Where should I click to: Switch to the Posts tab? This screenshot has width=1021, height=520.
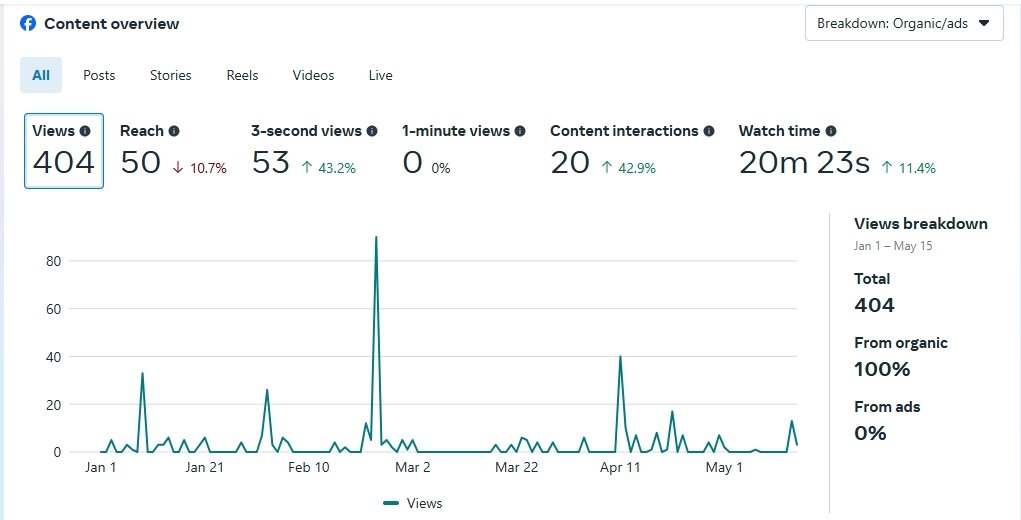[99, 75]
